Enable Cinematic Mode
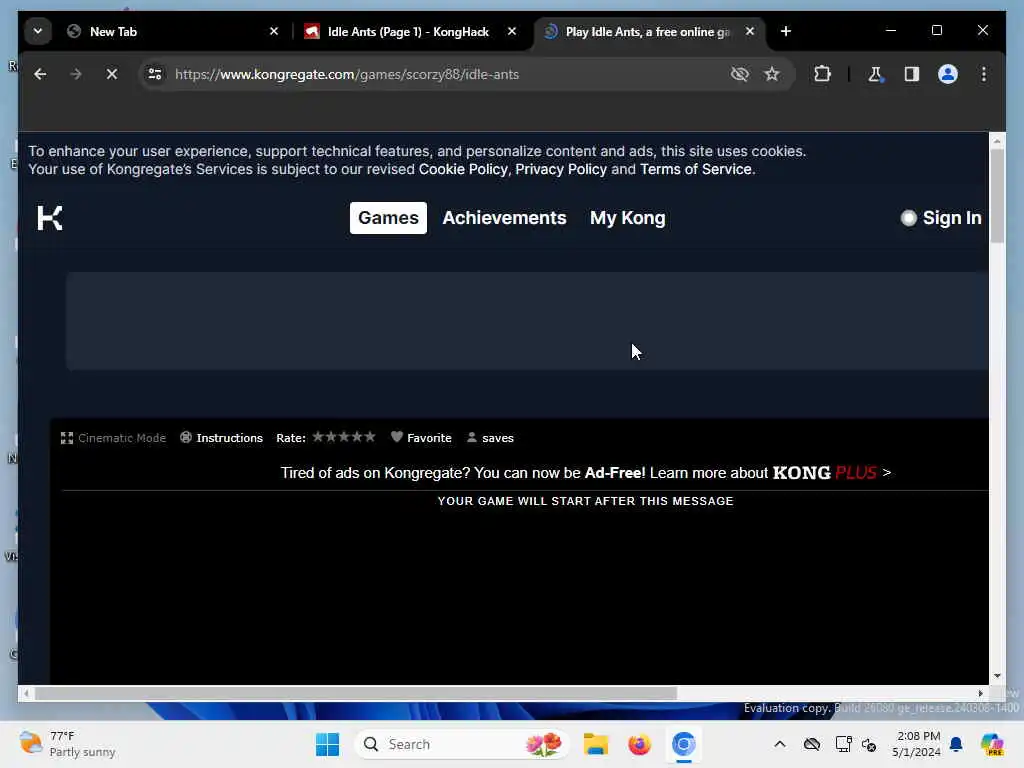 [113, 438]
